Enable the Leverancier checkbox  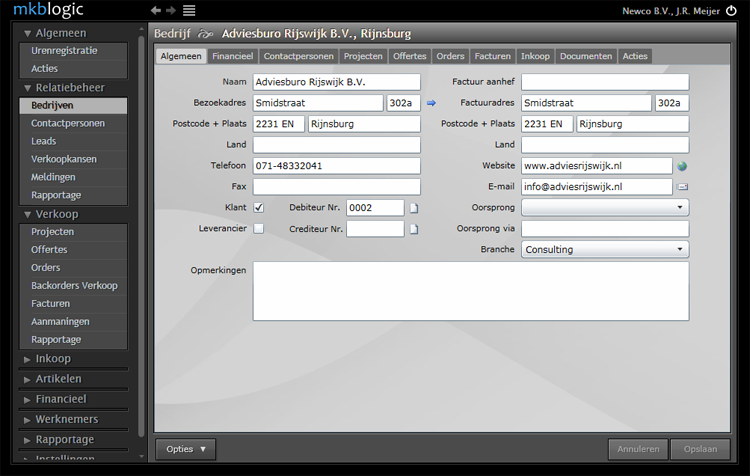(259, 229)
